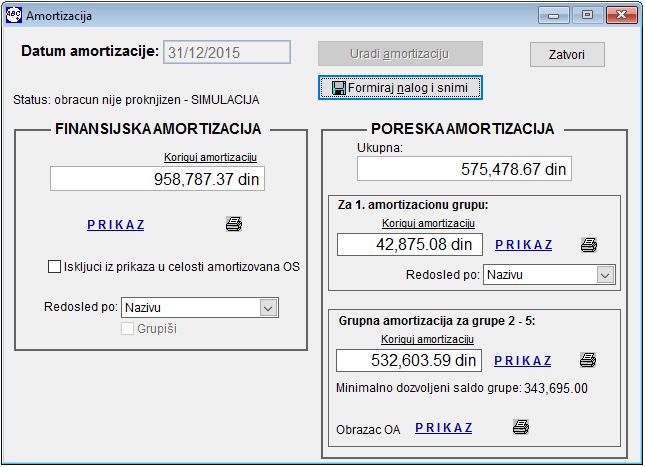Minimize the Amortizacija window
The height and width of the screenshot is (467, 645).
click(x=554, y=15)
